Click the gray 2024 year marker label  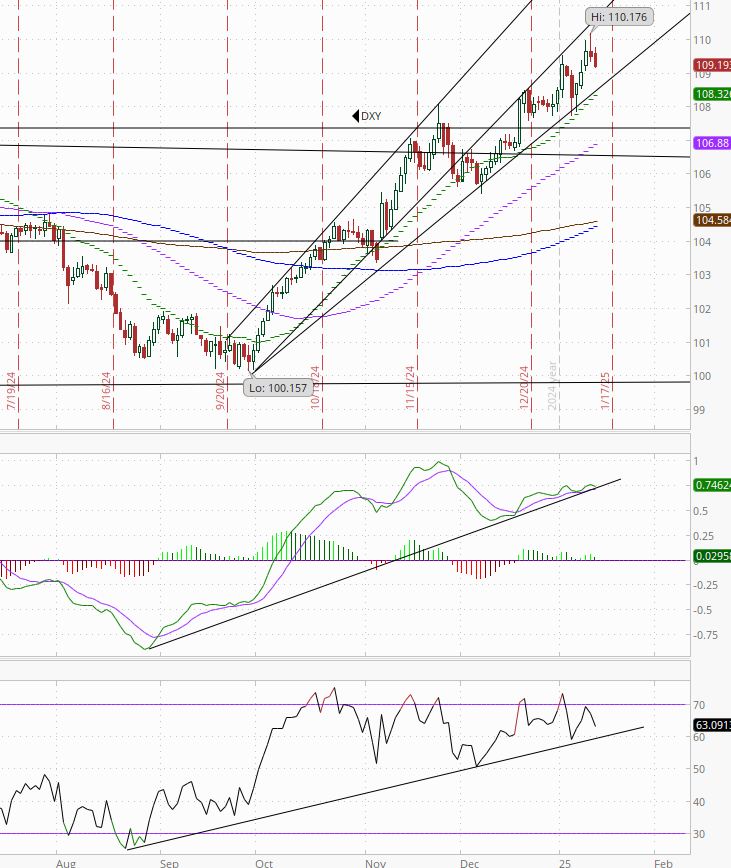click(552, 386)
